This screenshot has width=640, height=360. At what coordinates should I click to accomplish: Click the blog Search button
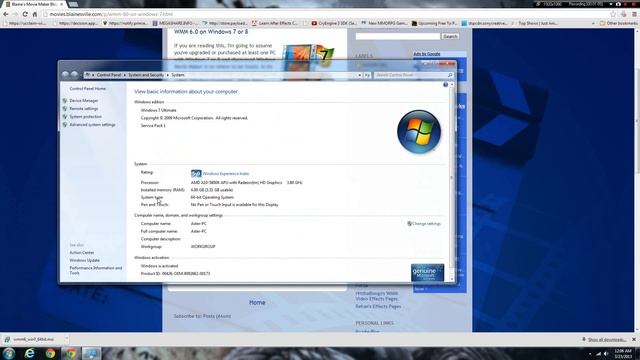point(450,36)
